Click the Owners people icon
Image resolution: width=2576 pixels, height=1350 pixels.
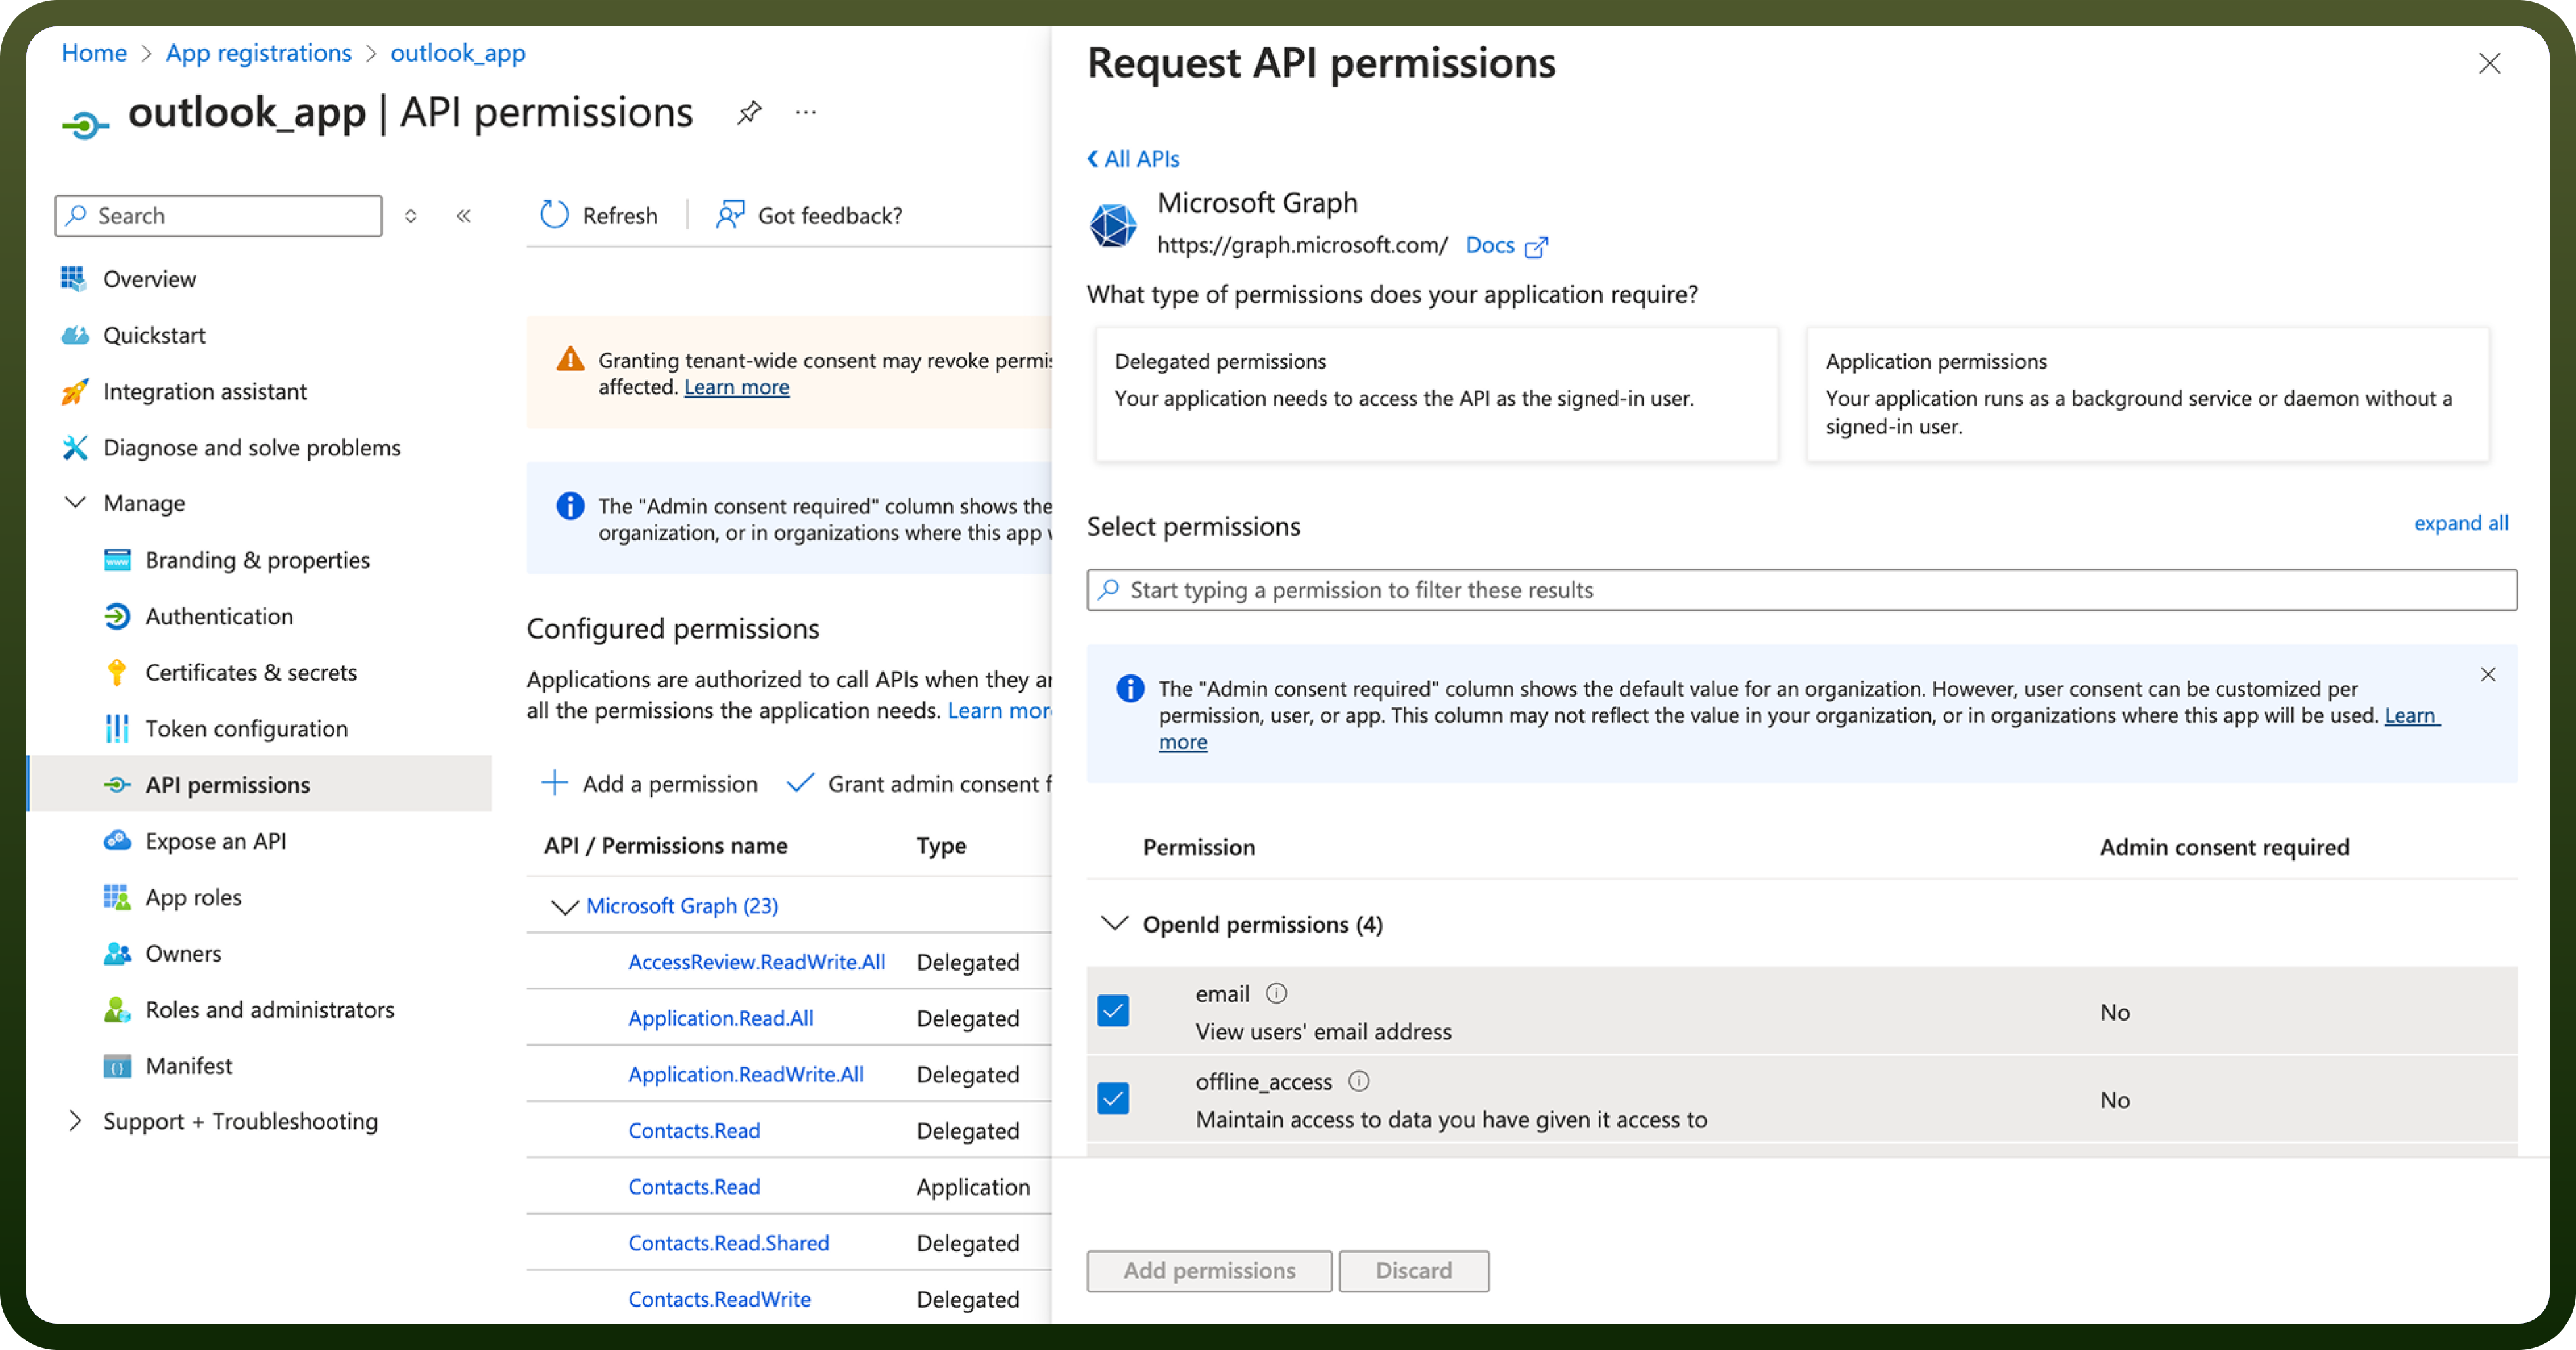click(117, 953)
